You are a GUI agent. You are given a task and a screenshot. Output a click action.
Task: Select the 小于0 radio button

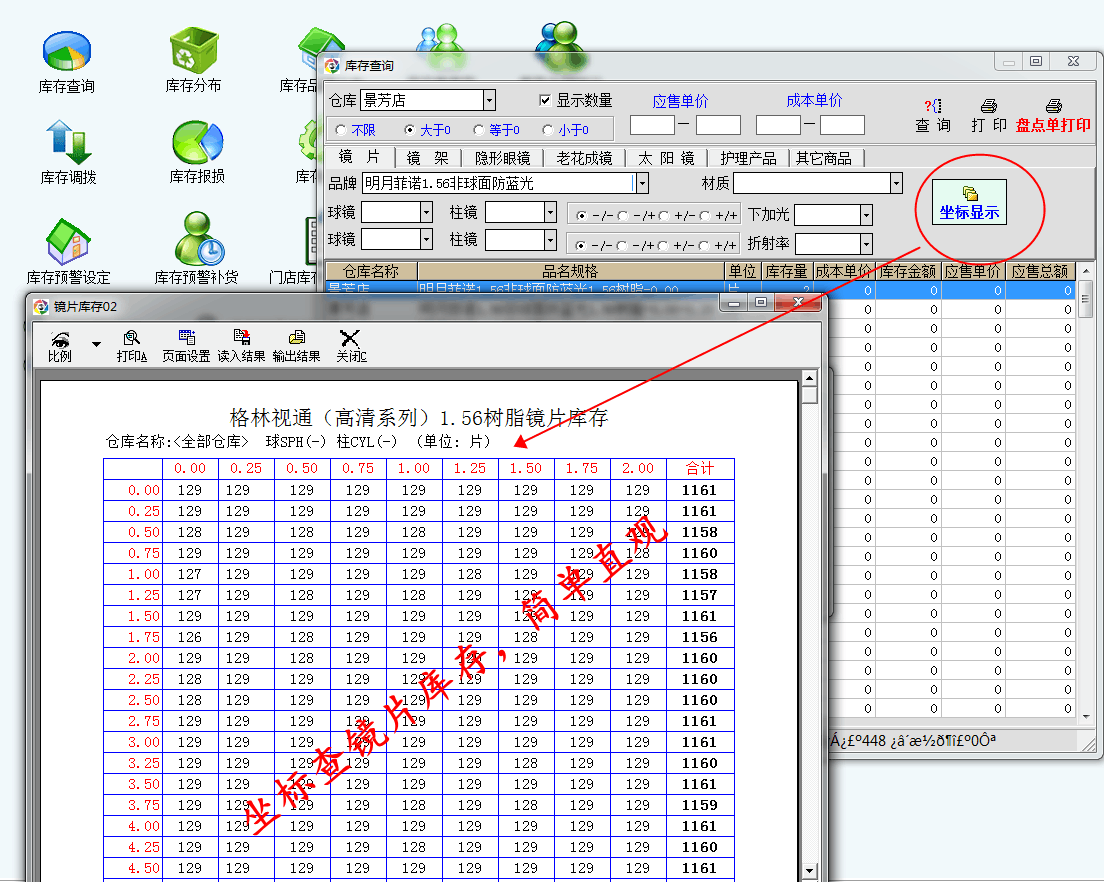[x=547, y=130]
